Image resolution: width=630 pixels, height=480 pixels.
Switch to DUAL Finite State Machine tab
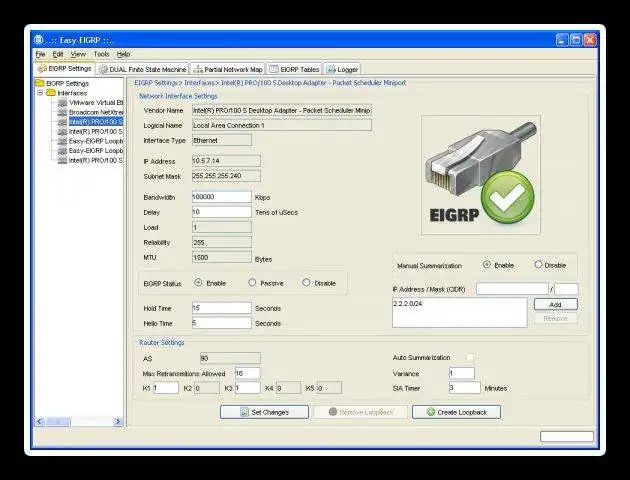tap(143, 69)
